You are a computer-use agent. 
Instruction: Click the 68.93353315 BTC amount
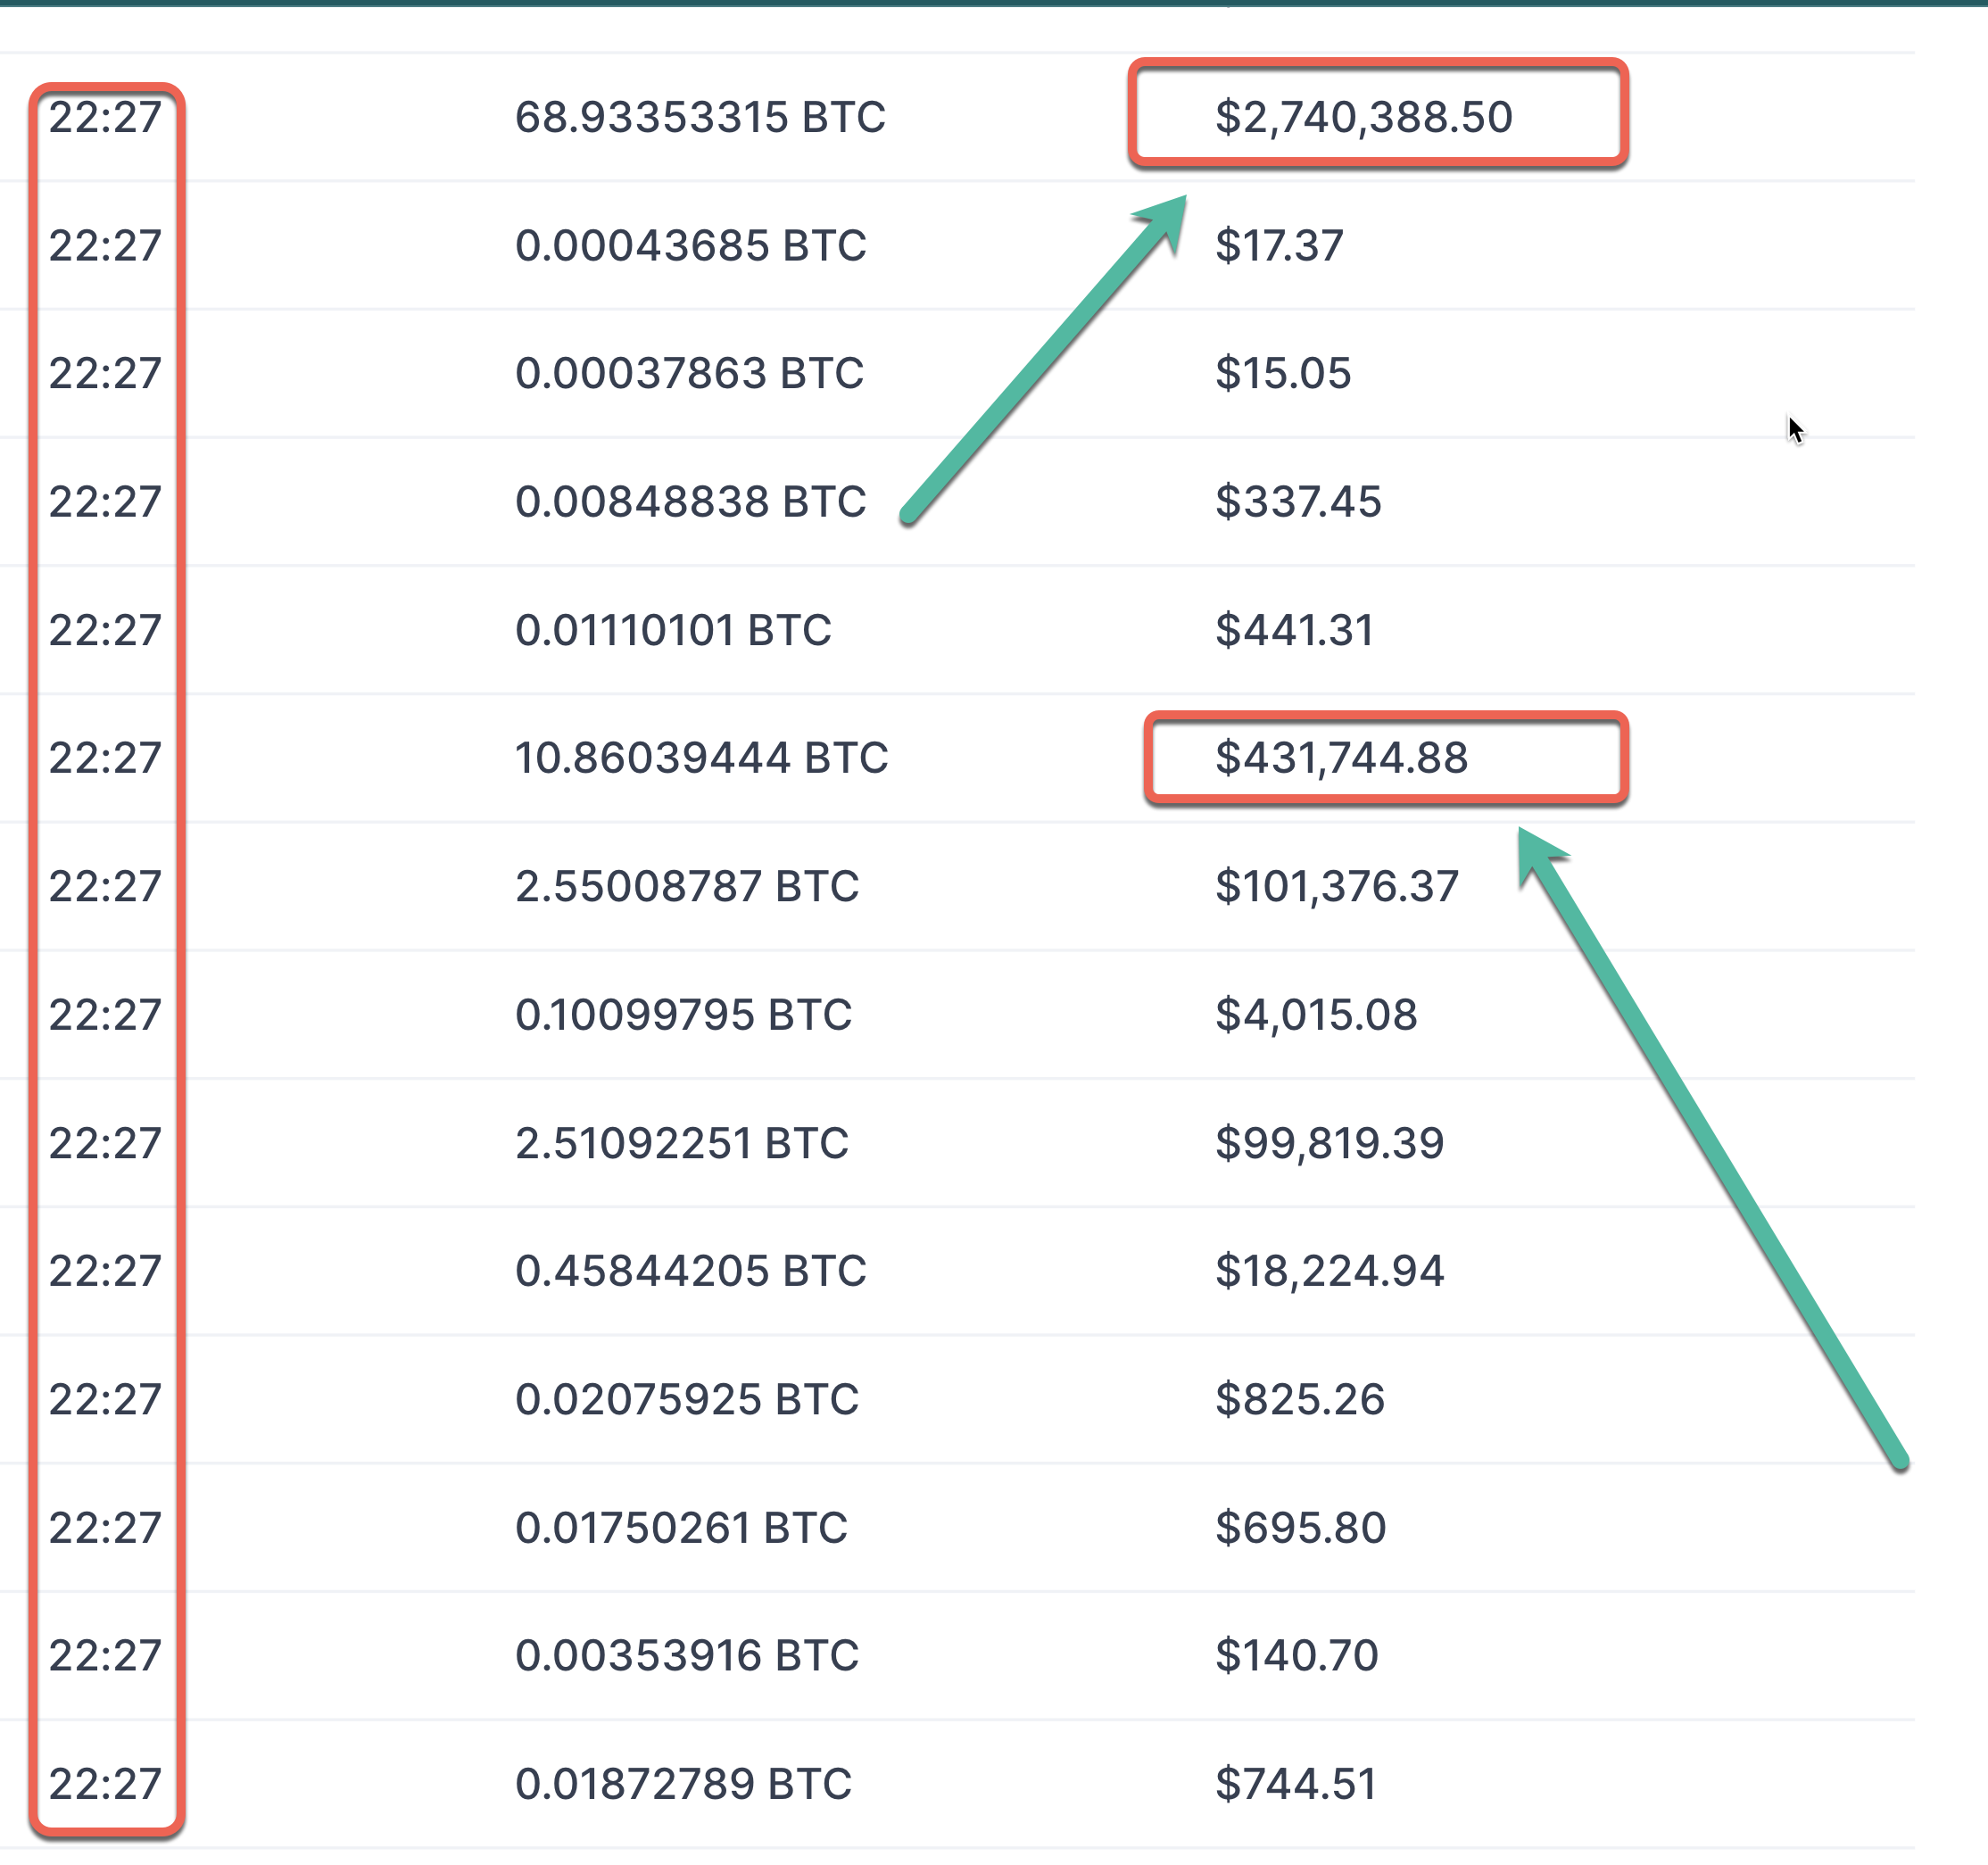[x=700, y=117]
